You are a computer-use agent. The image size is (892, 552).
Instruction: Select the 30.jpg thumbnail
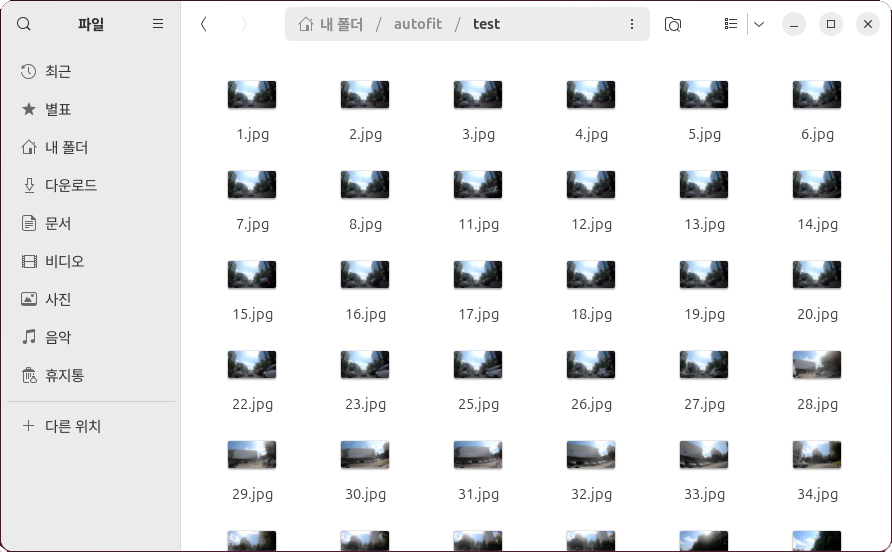[x=365, y=454]
